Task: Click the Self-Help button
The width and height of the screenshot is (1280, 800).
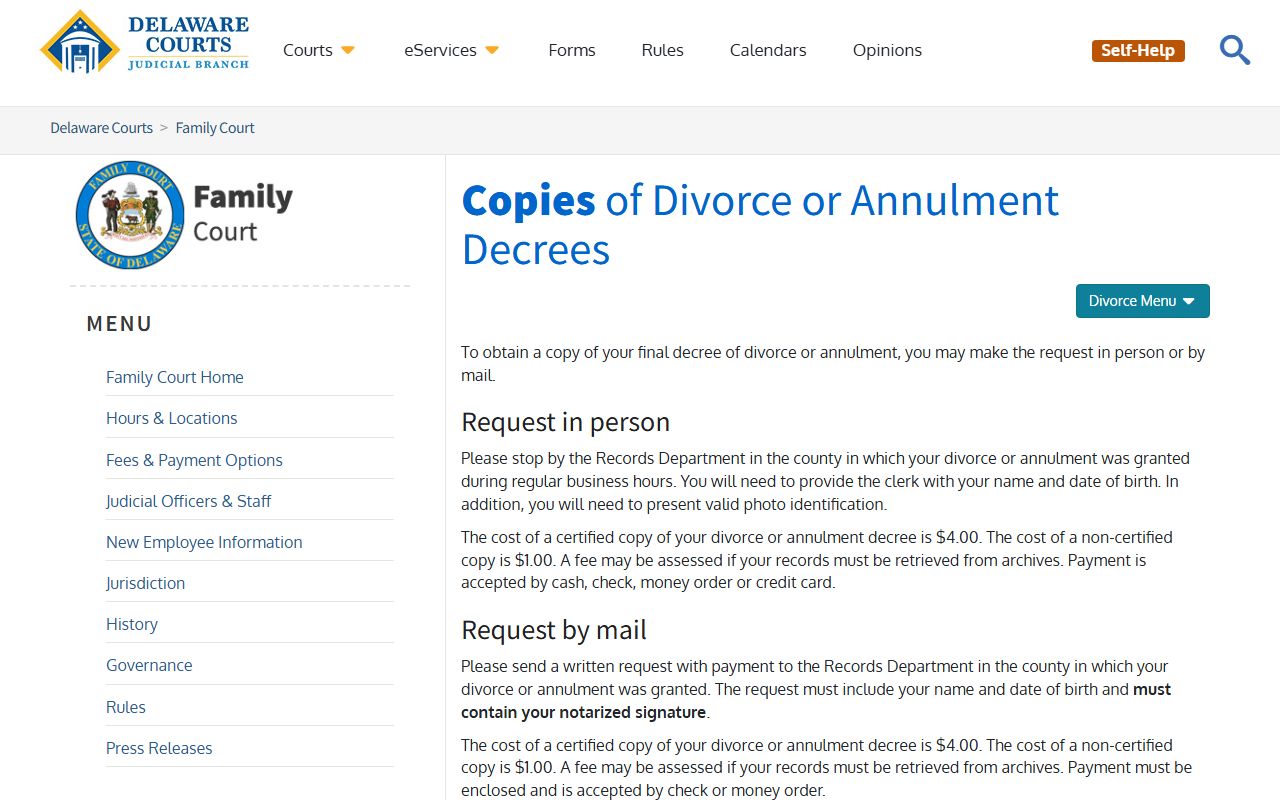Action: point(1138,51)
